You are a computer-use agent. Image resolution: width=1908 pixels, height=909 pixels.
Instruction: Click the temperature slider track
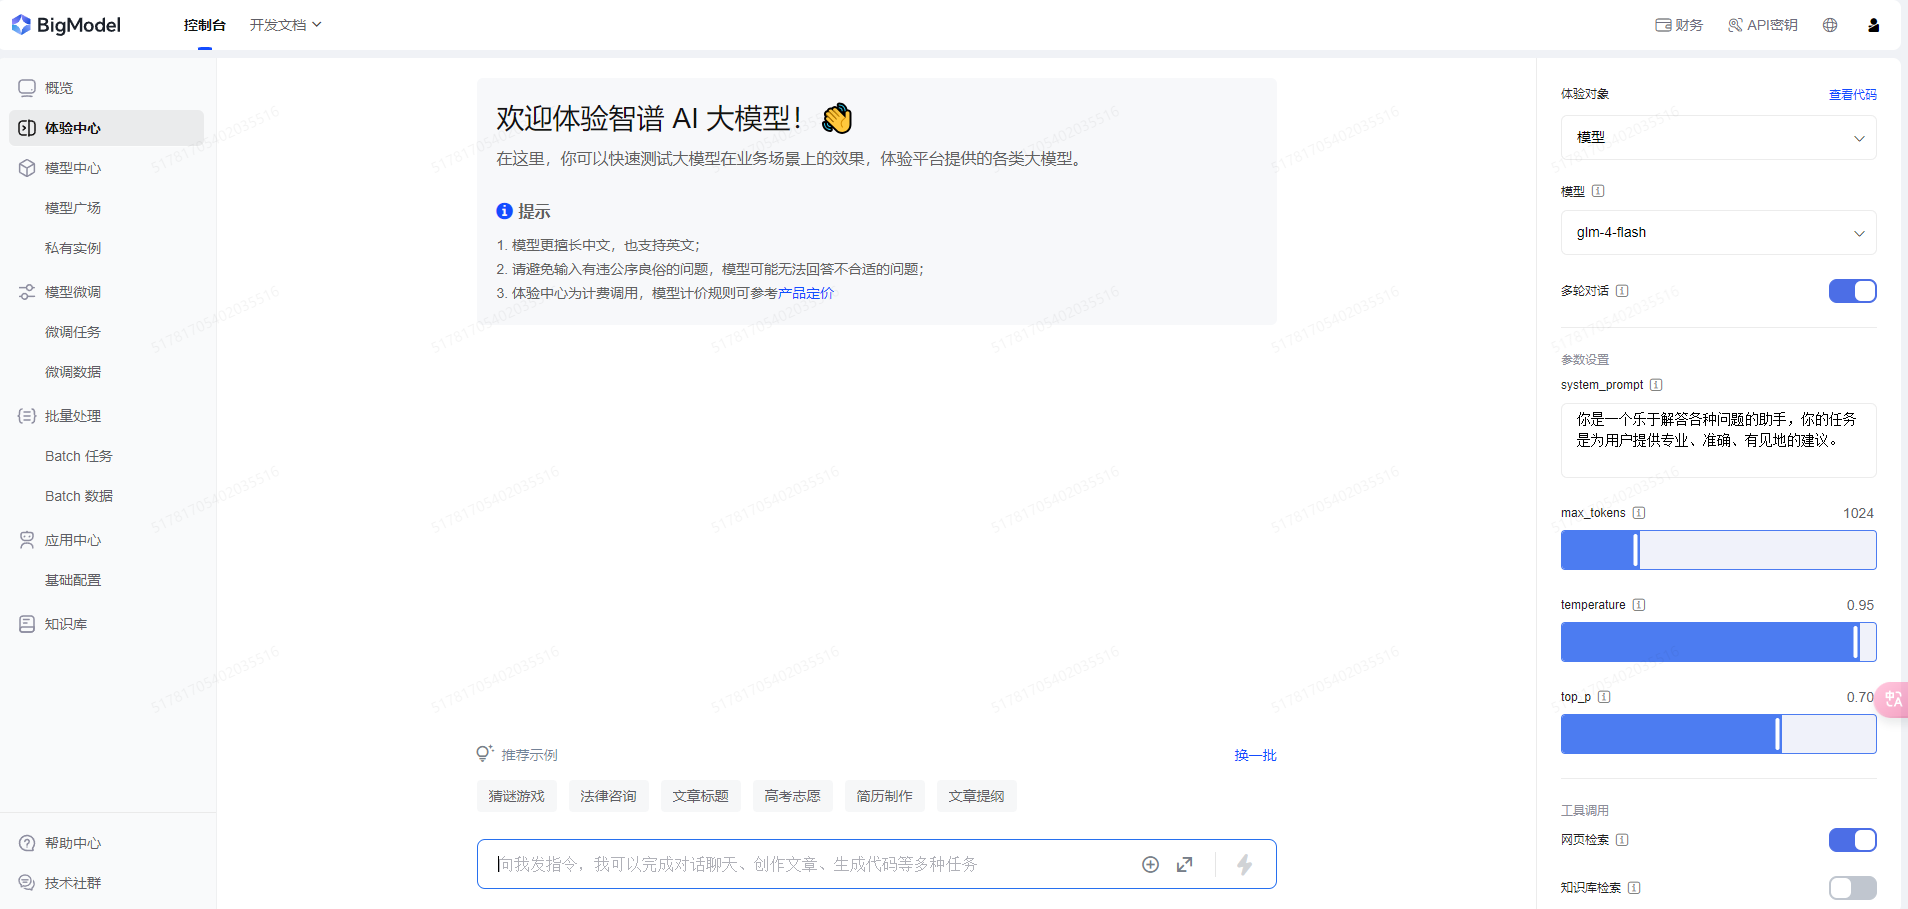(1718, 642)
